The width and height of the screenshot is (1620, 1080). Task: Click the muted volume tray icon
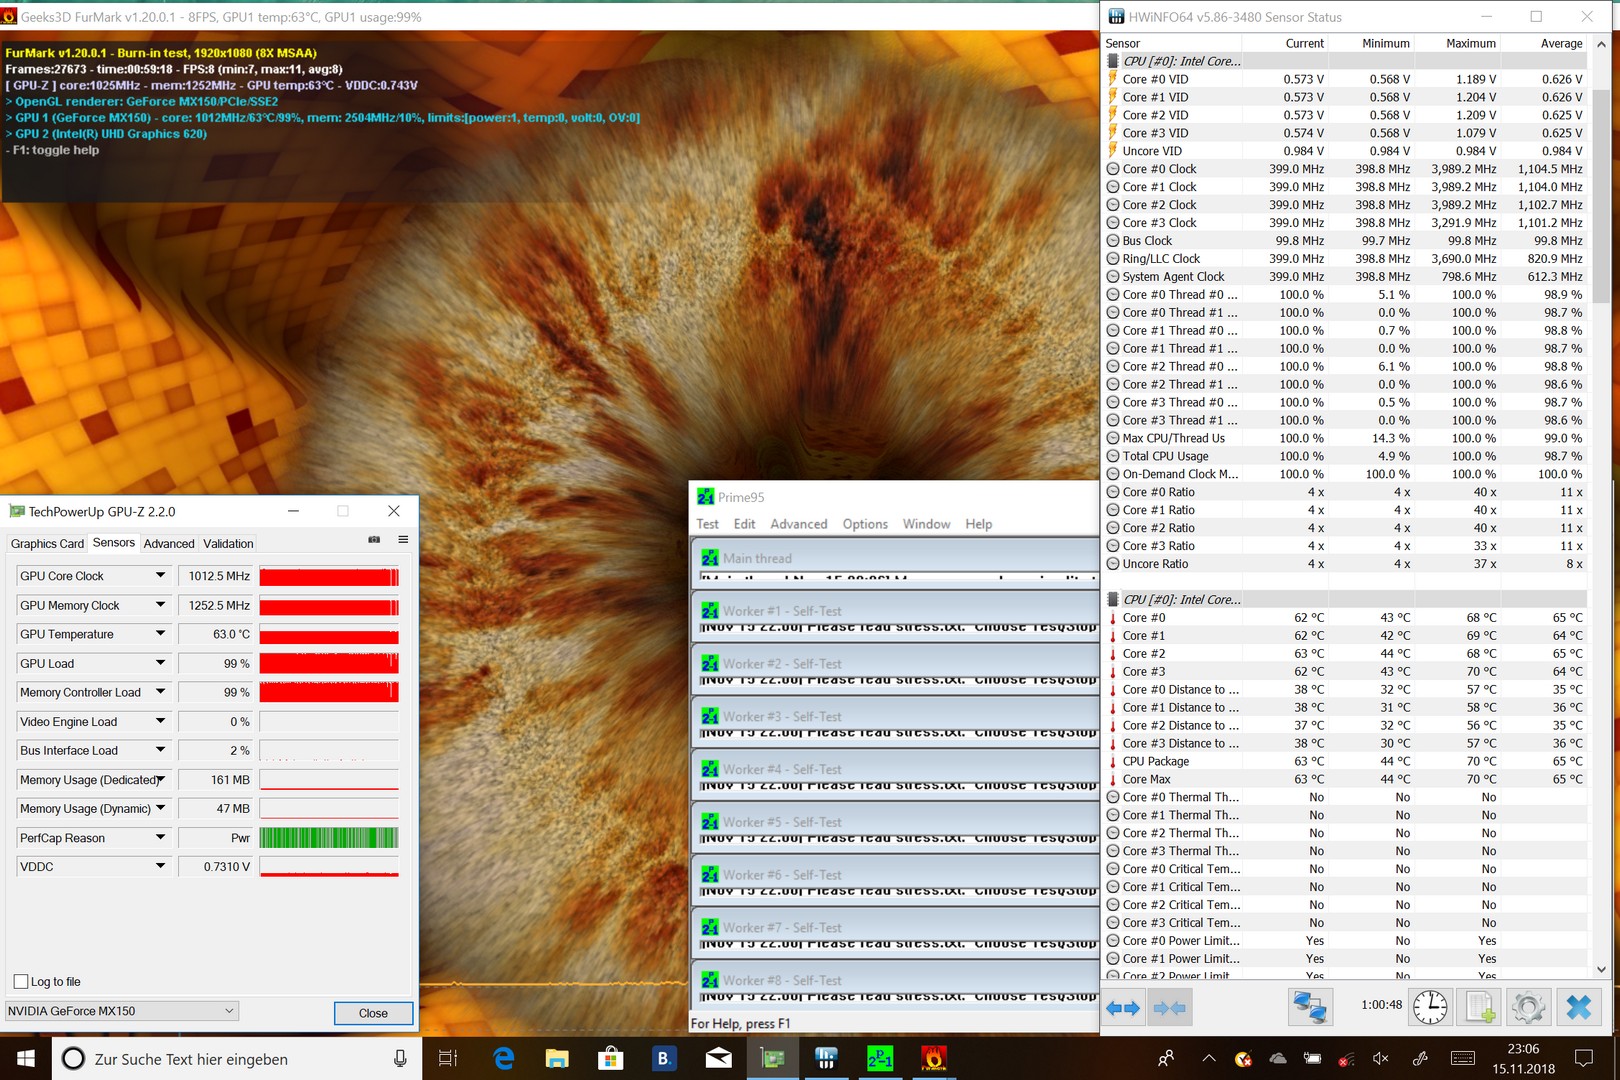[x=1381, y=1058]
